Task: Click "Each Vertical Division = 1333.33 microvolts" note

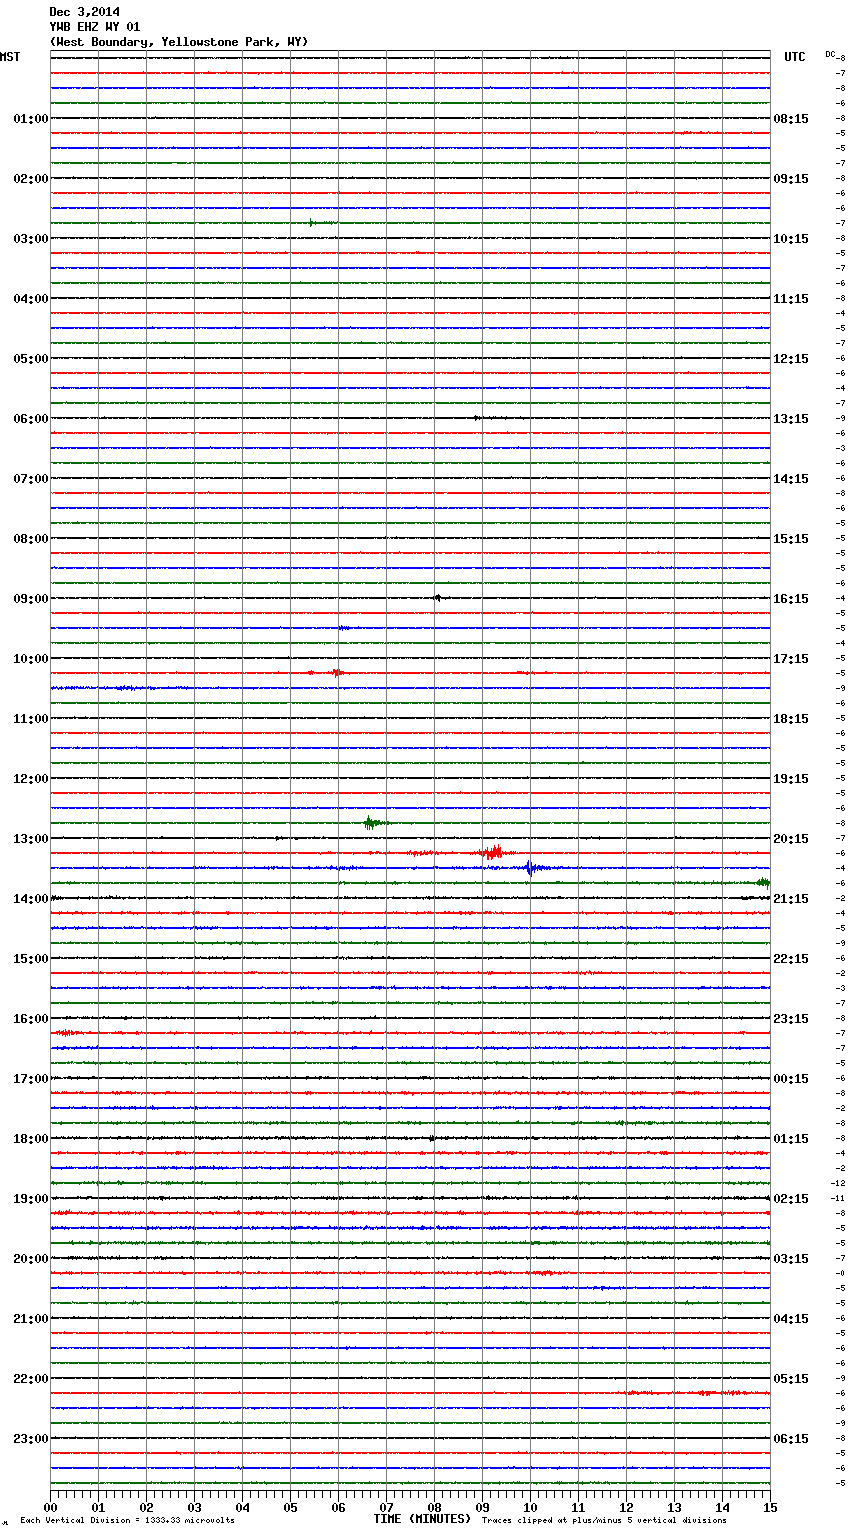Action: (128, 1521)
